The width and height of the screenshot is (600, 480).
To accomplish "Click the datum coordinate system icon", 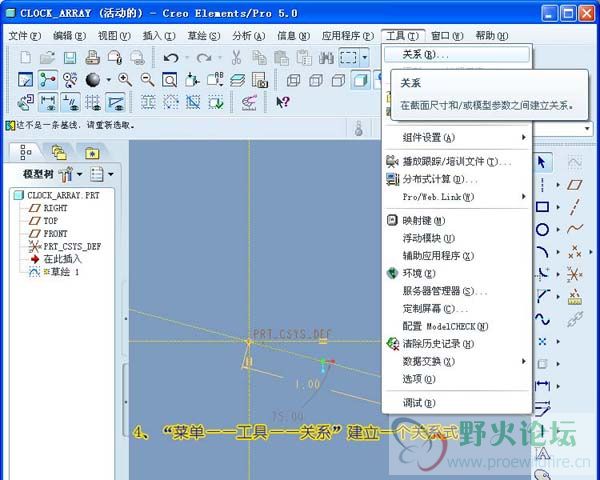I will click(x=575, y=274).
